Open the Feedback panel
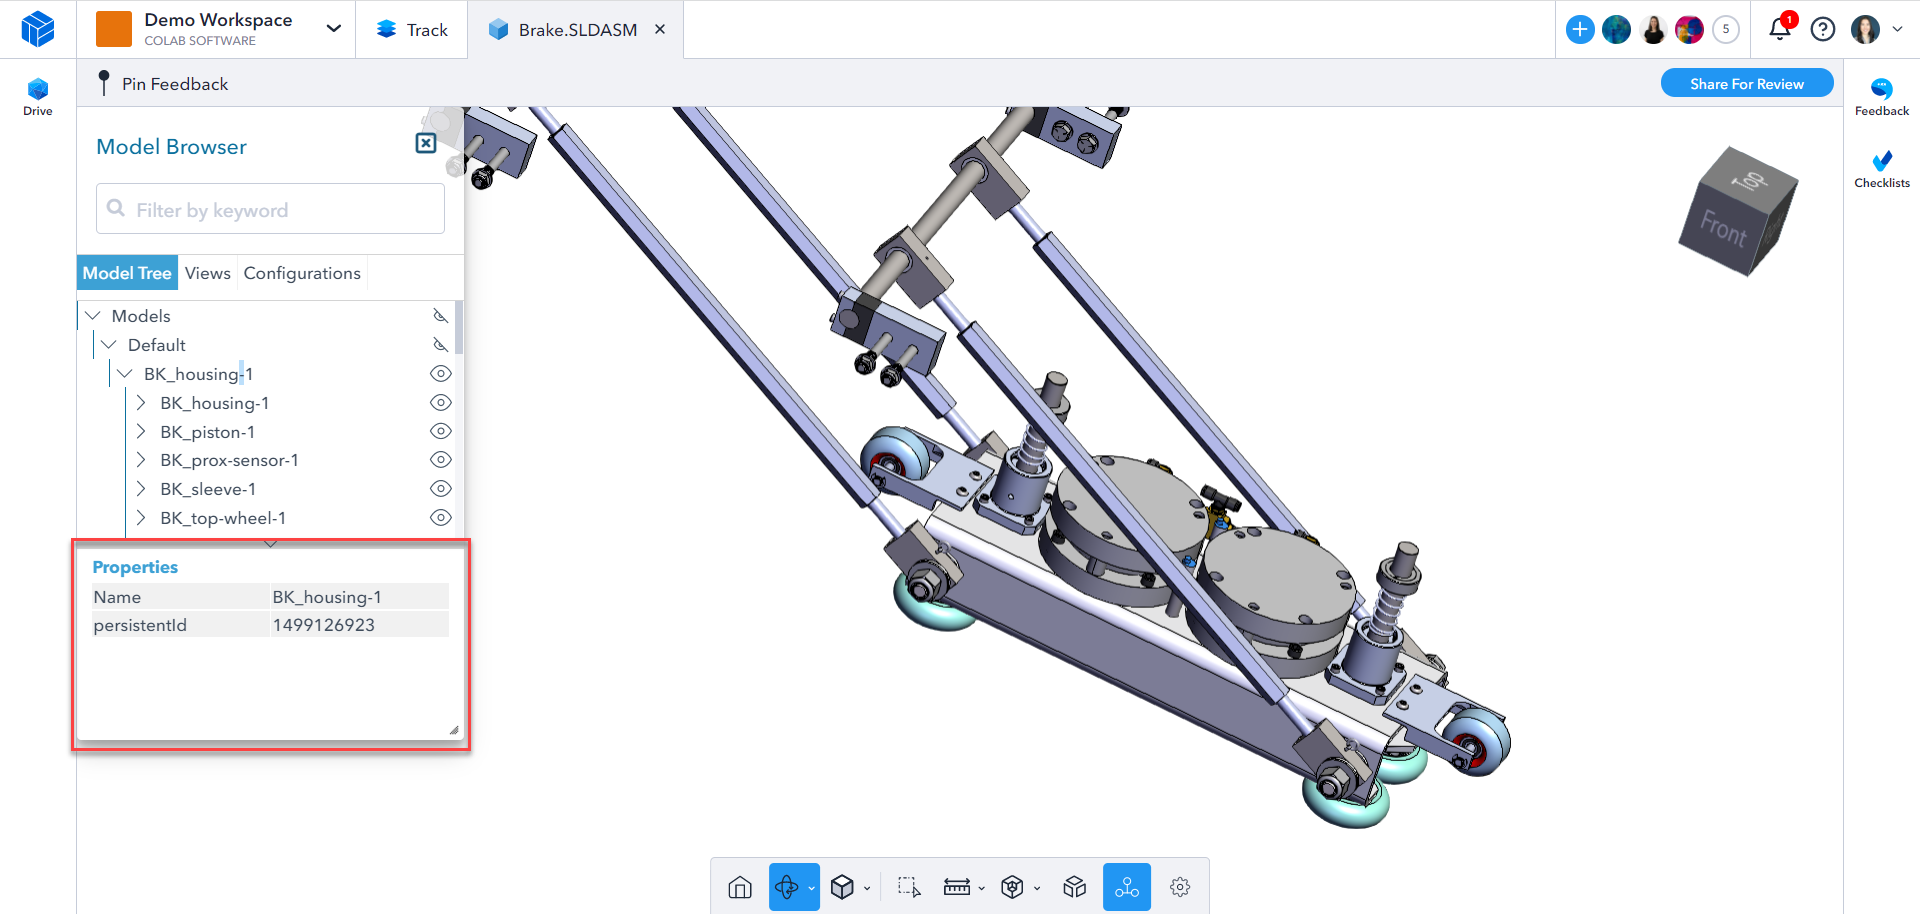 1882,97
